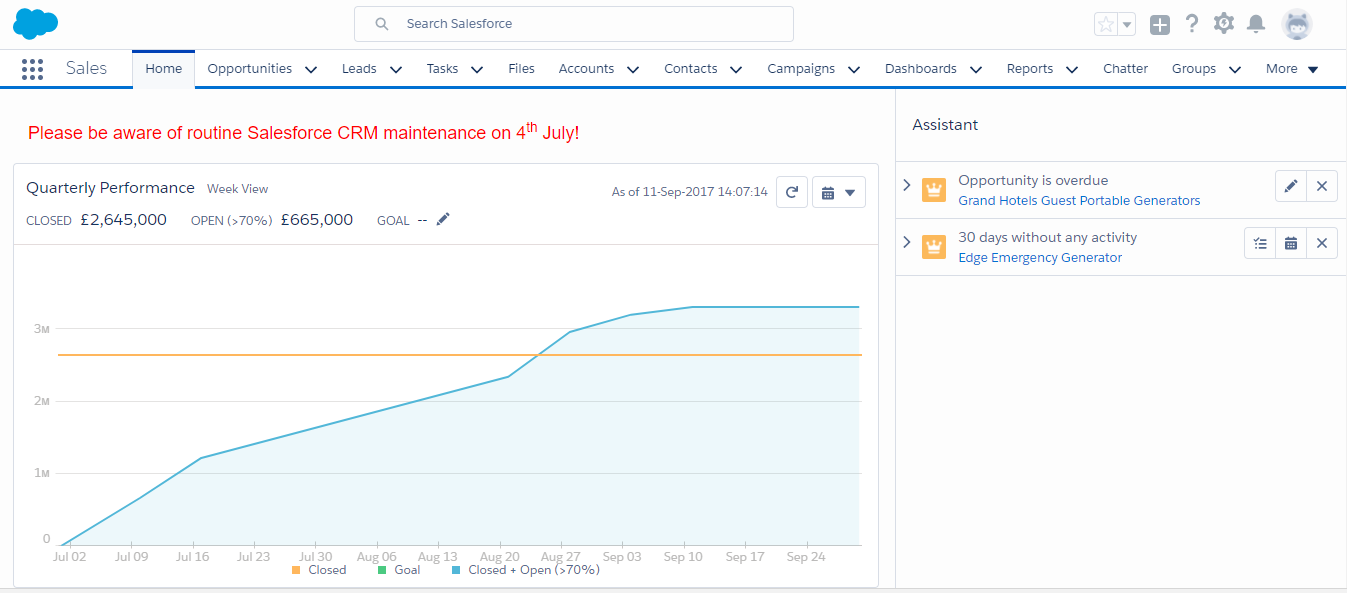Click the As of 11-Sep-2017 timestamp

pyautogui.click(x=690, y=191)
